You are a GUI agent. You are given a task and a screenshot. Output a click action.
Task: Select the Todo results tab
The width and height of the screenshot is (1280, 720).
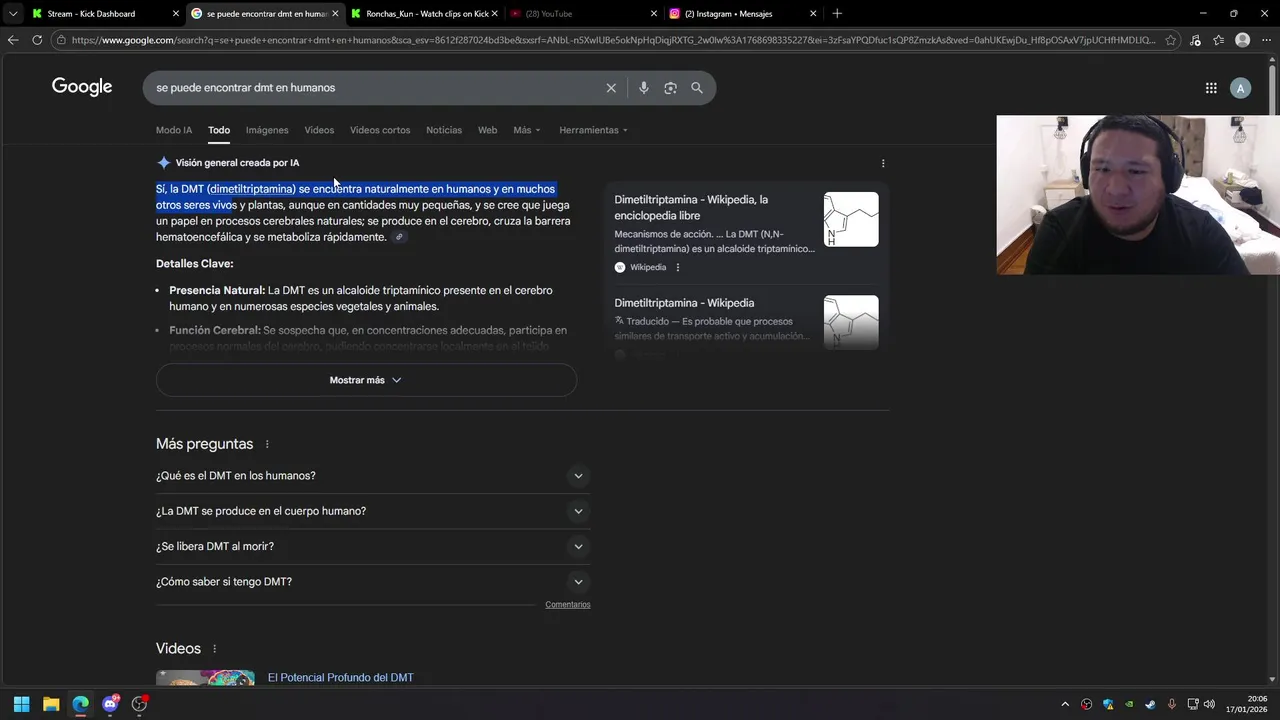point(219,130)
